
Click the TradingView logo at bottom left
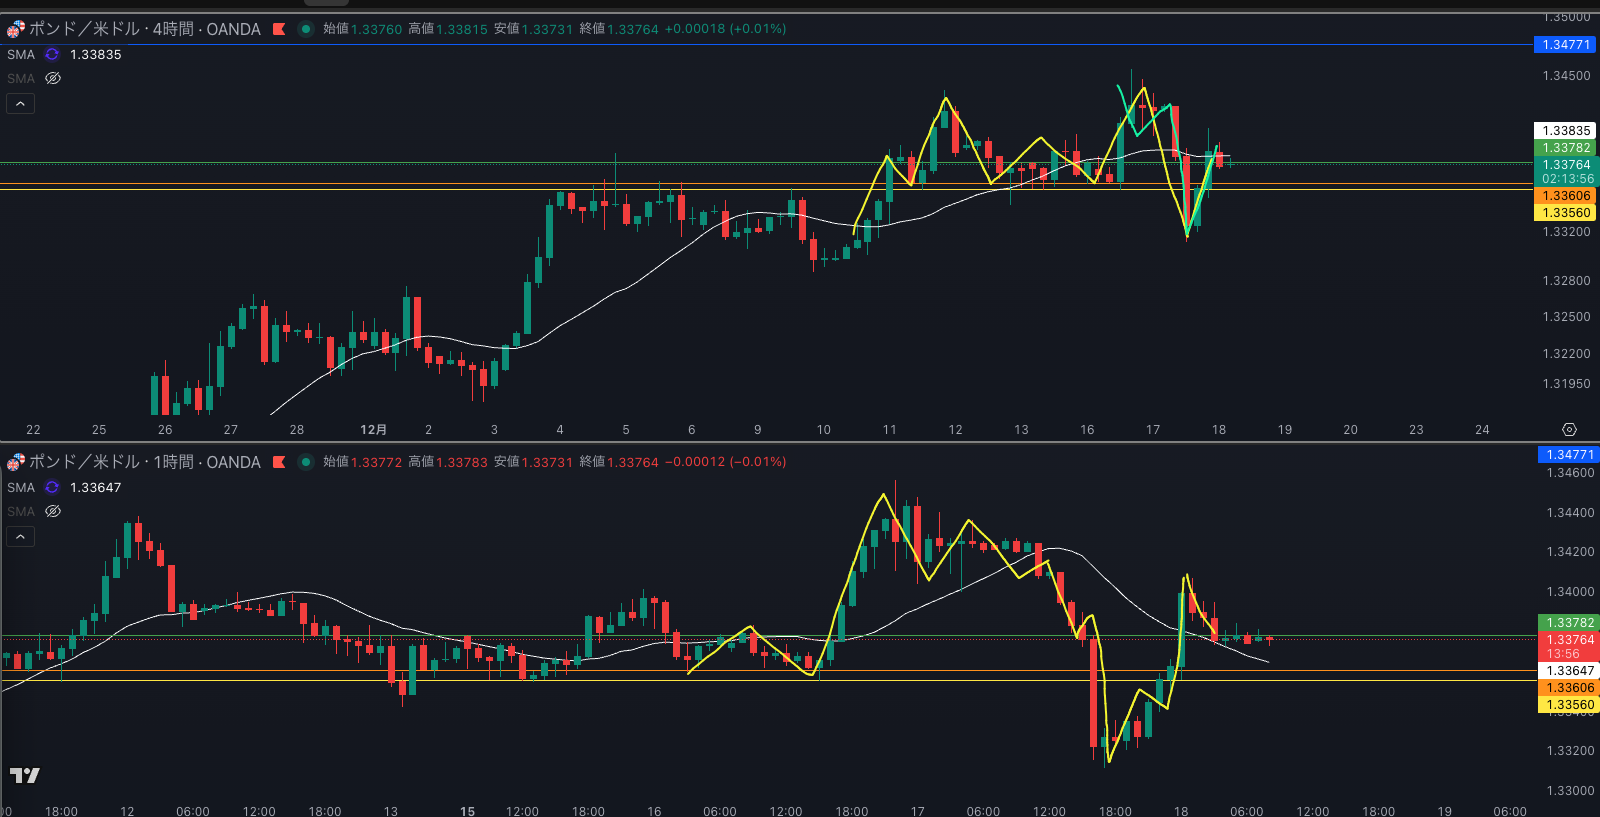point(25,775)
